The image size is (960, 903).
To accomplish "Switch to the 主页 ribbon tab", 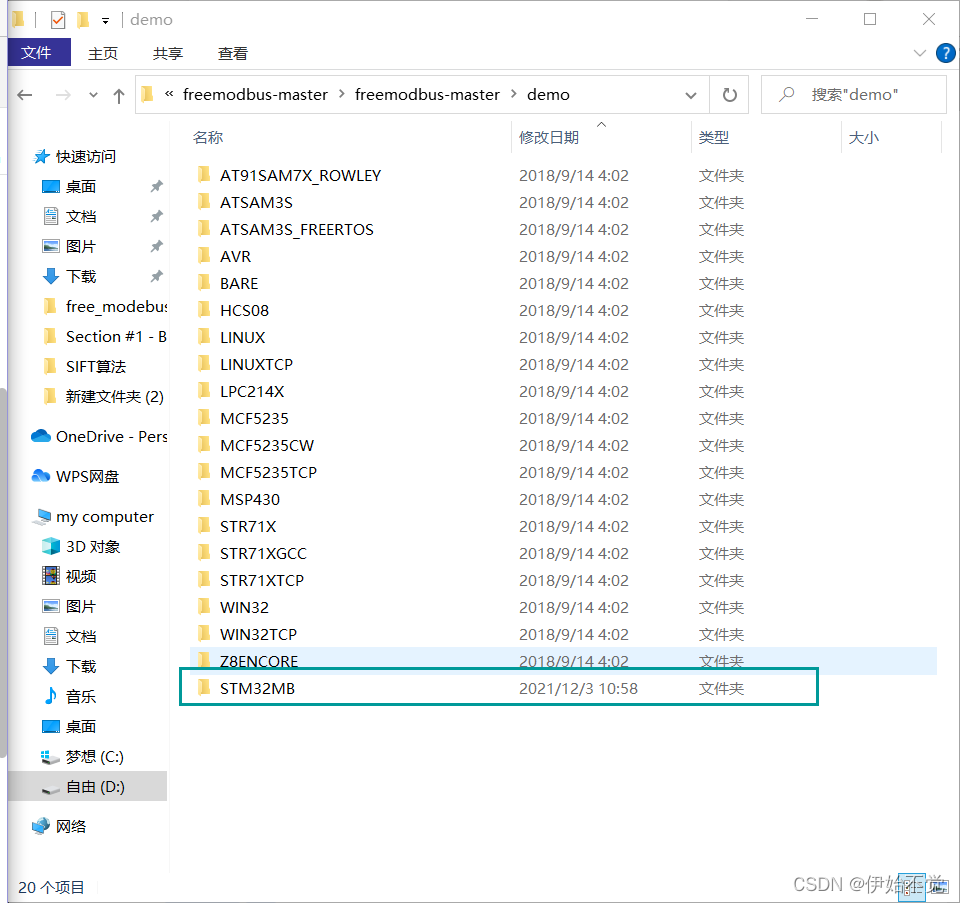I will (102, 53).
